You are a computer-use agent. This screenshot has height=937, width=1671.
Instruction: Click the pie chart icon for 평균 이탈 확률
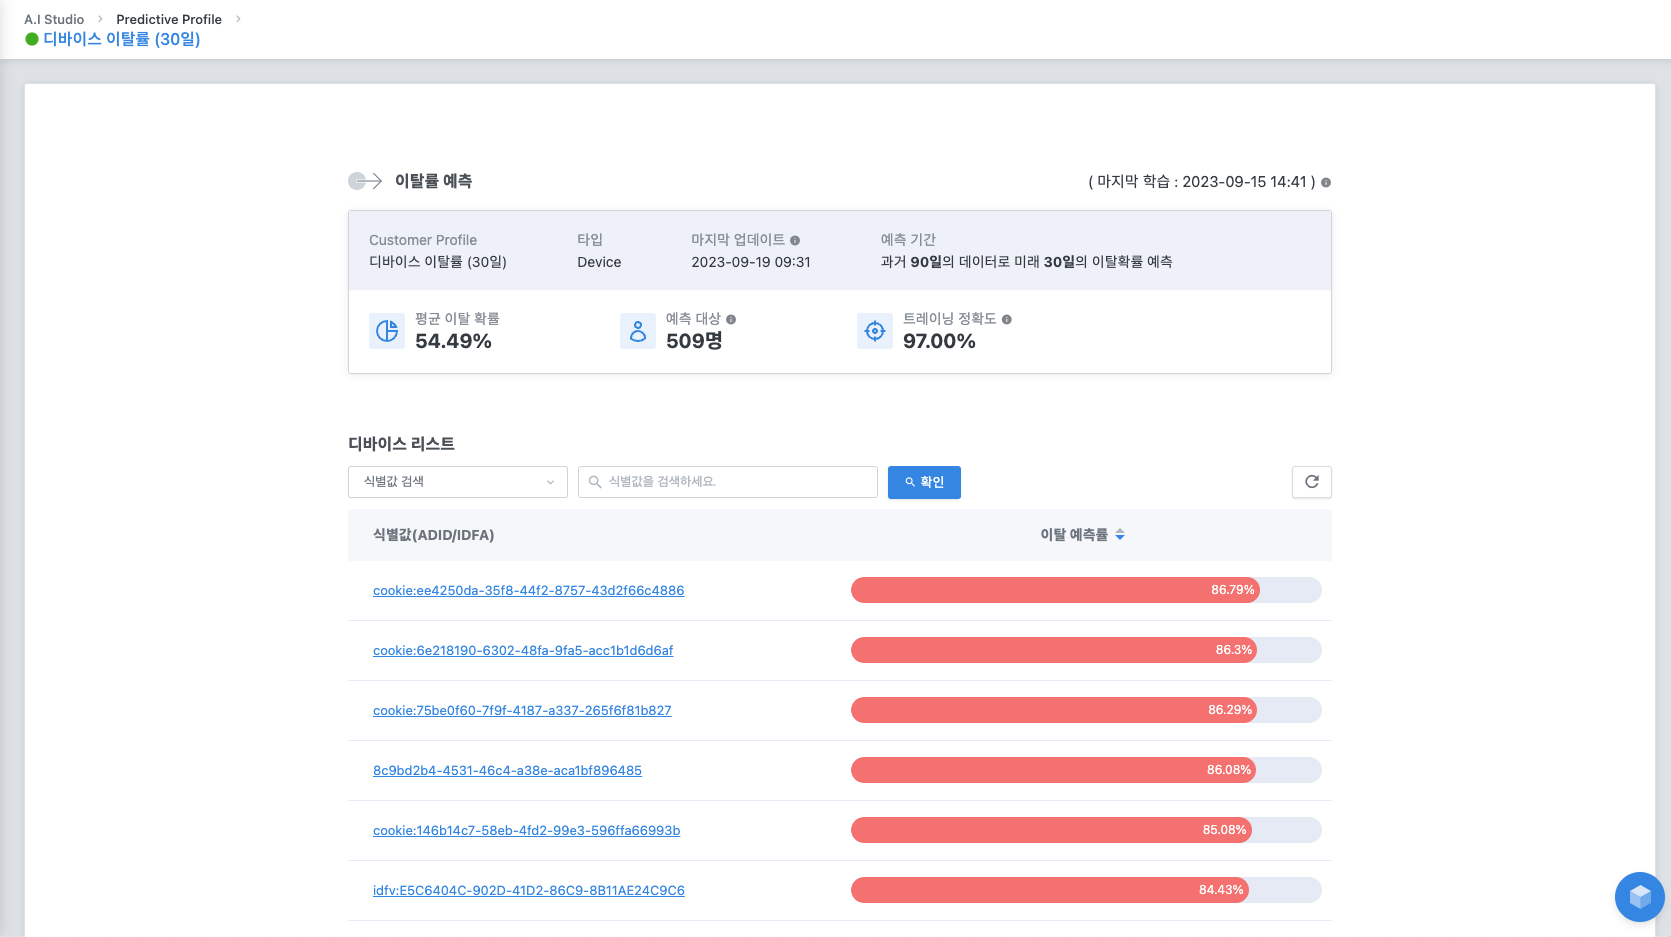click(x=387, y=331)
